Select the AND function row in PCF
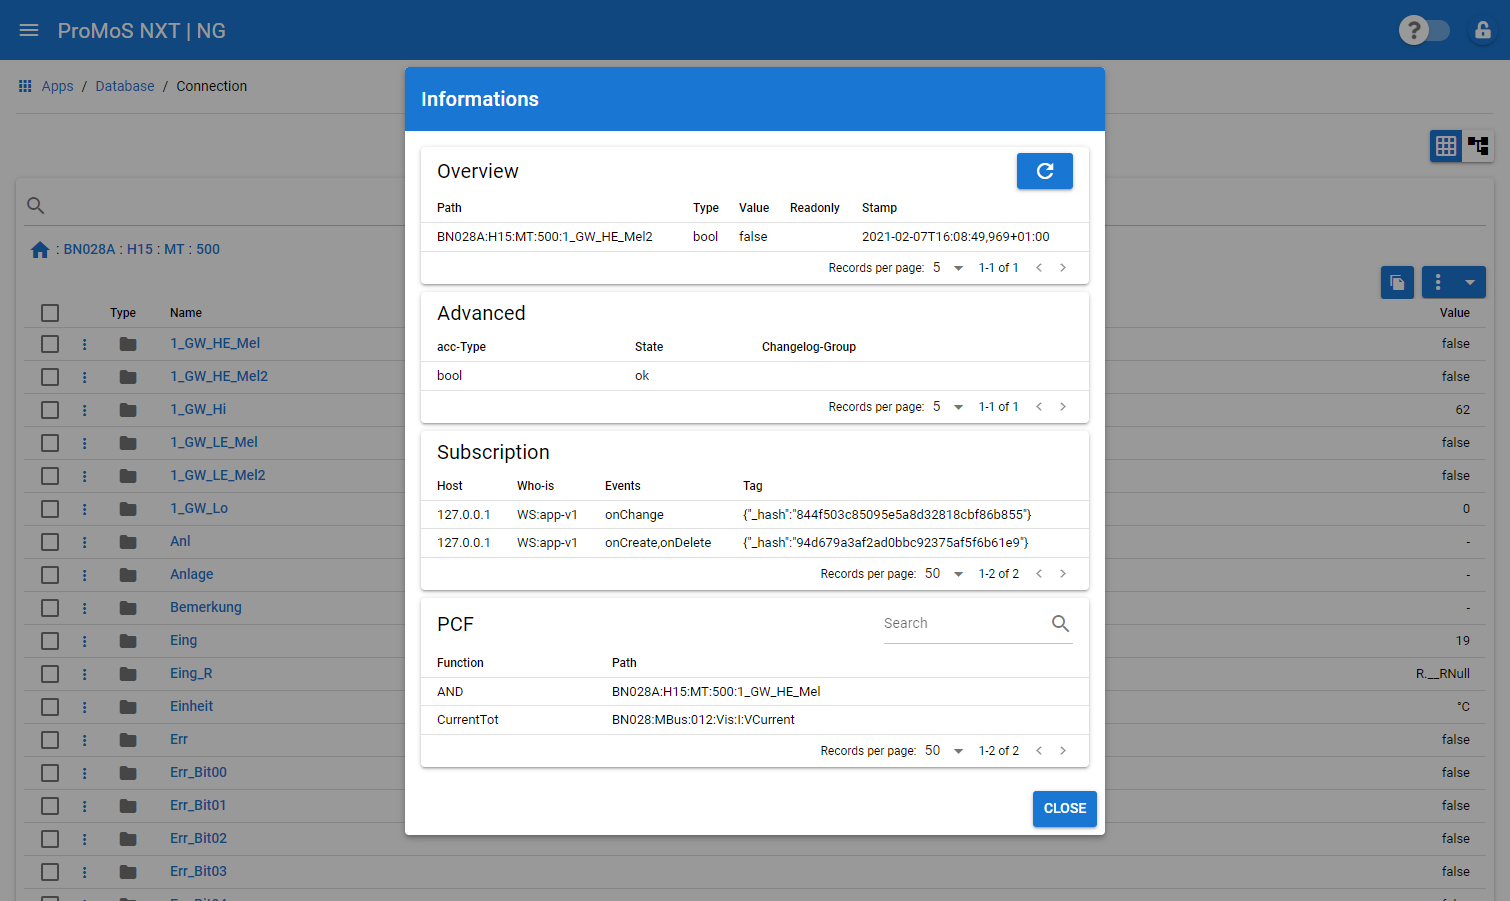Viewport: 1510px width, 901px height. [755, 692]
